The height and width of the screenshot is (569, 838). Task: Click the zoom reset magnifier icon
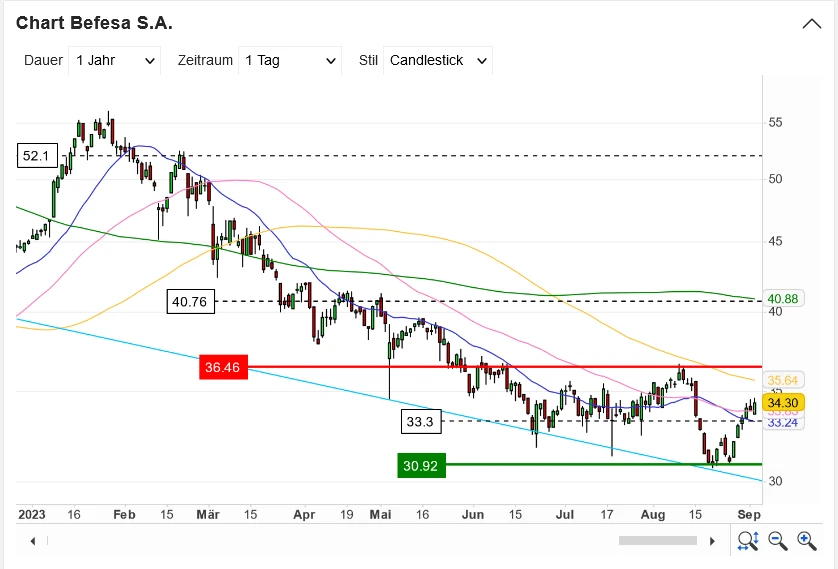click(748, 541)
